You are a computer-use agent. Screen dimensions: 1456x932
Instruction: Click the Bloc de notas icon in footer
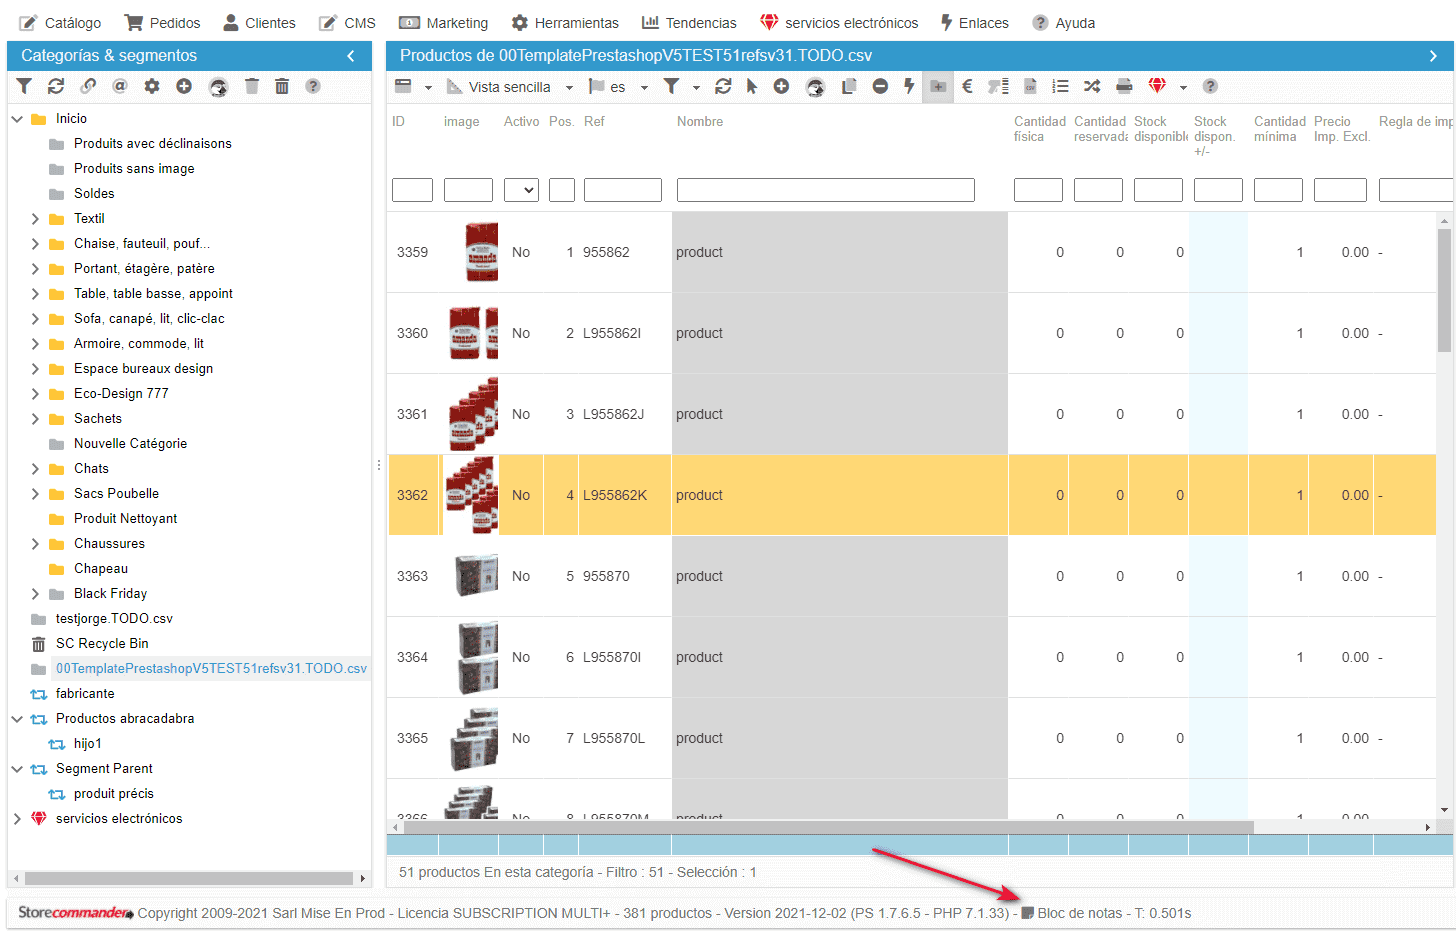1027,913
